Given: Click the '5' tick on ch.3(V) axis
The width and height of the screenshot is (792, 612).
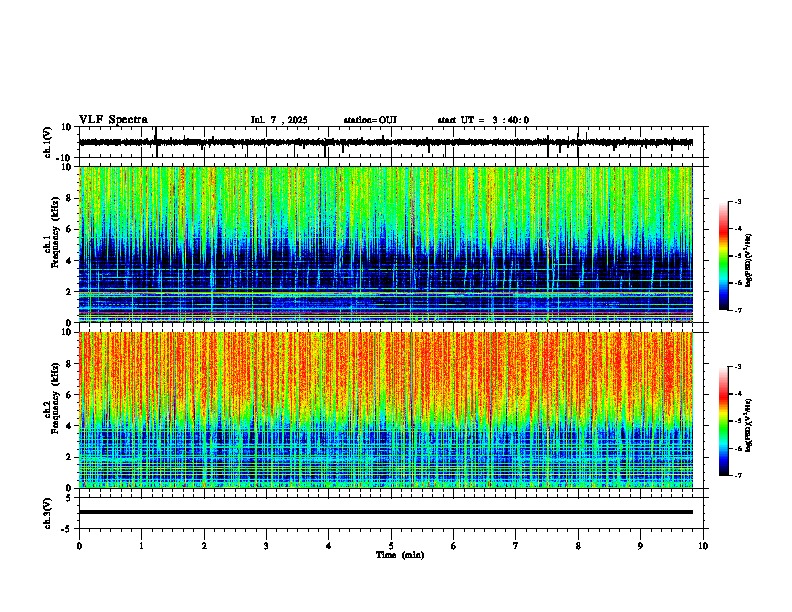Looking at the screenshot, I should (69, 498).
